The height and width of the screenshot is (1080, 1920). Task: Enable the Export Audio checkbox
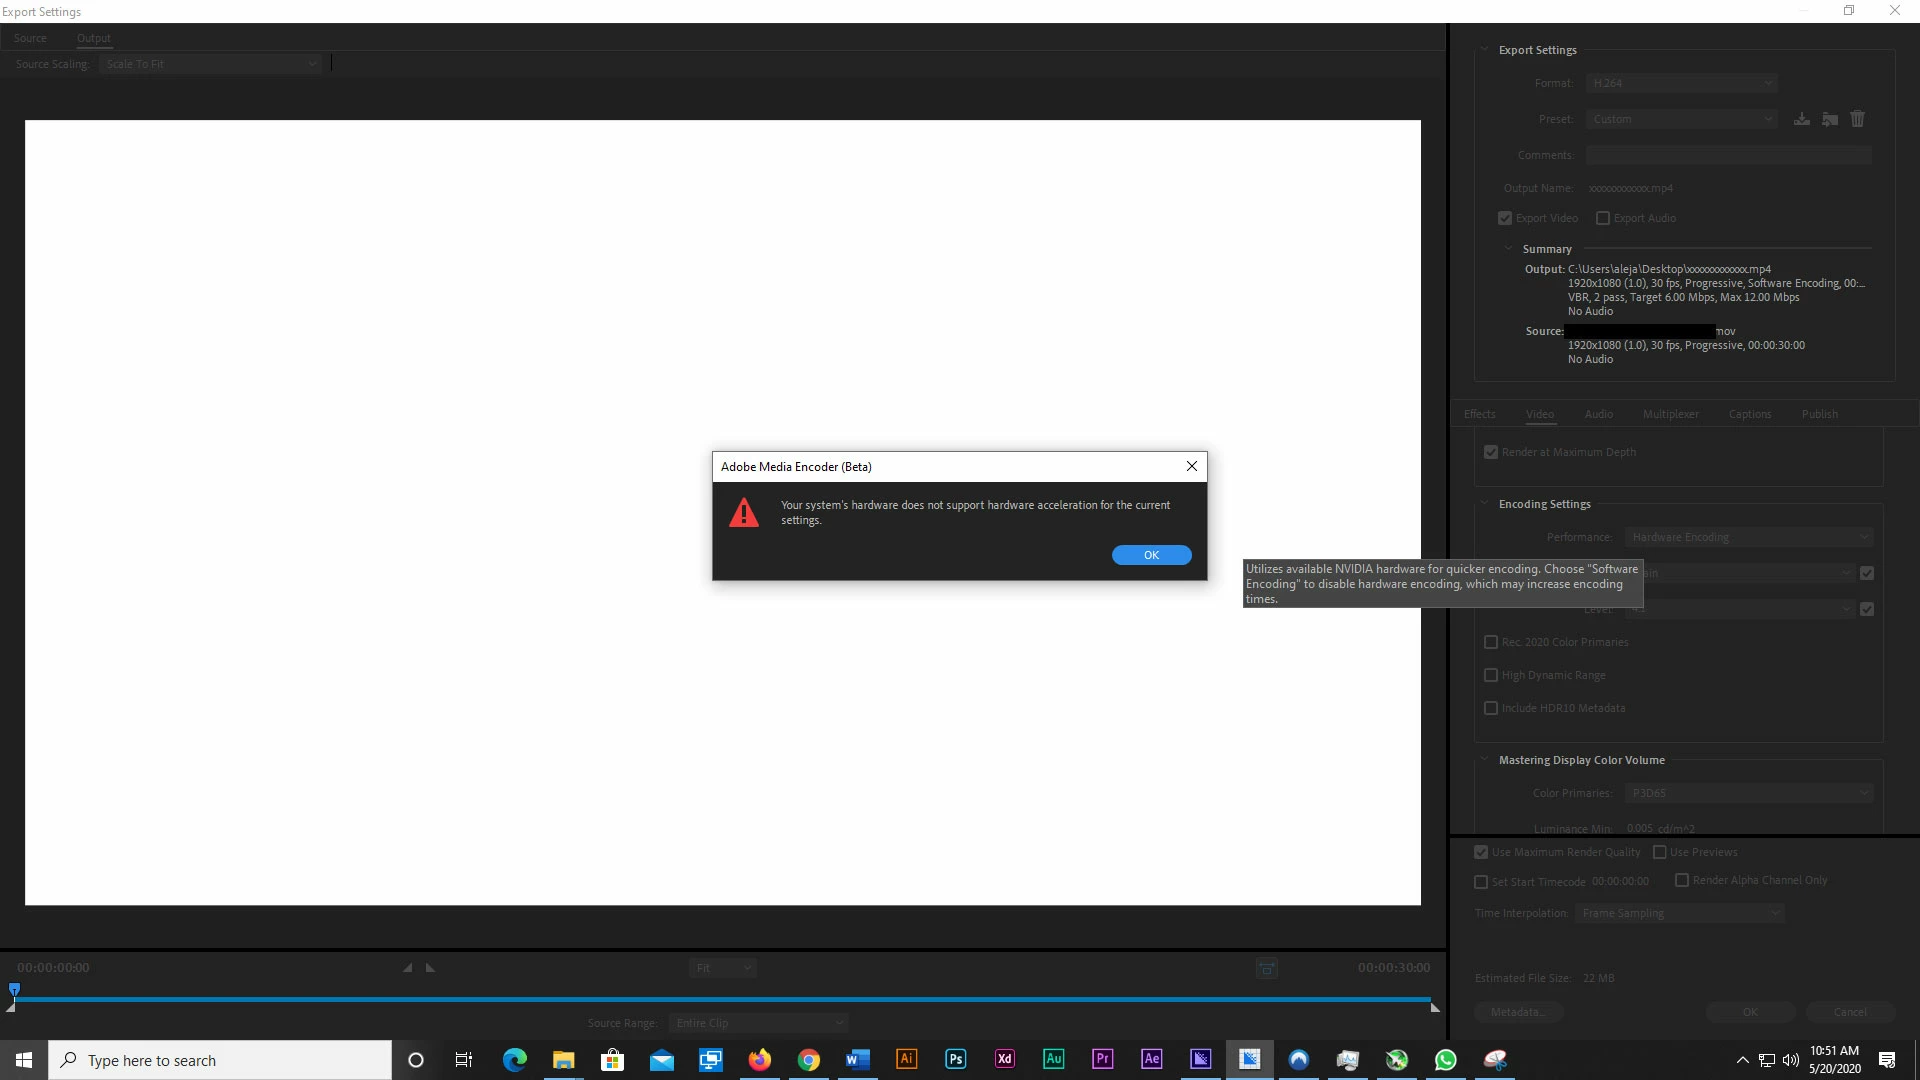point(1603,218)
